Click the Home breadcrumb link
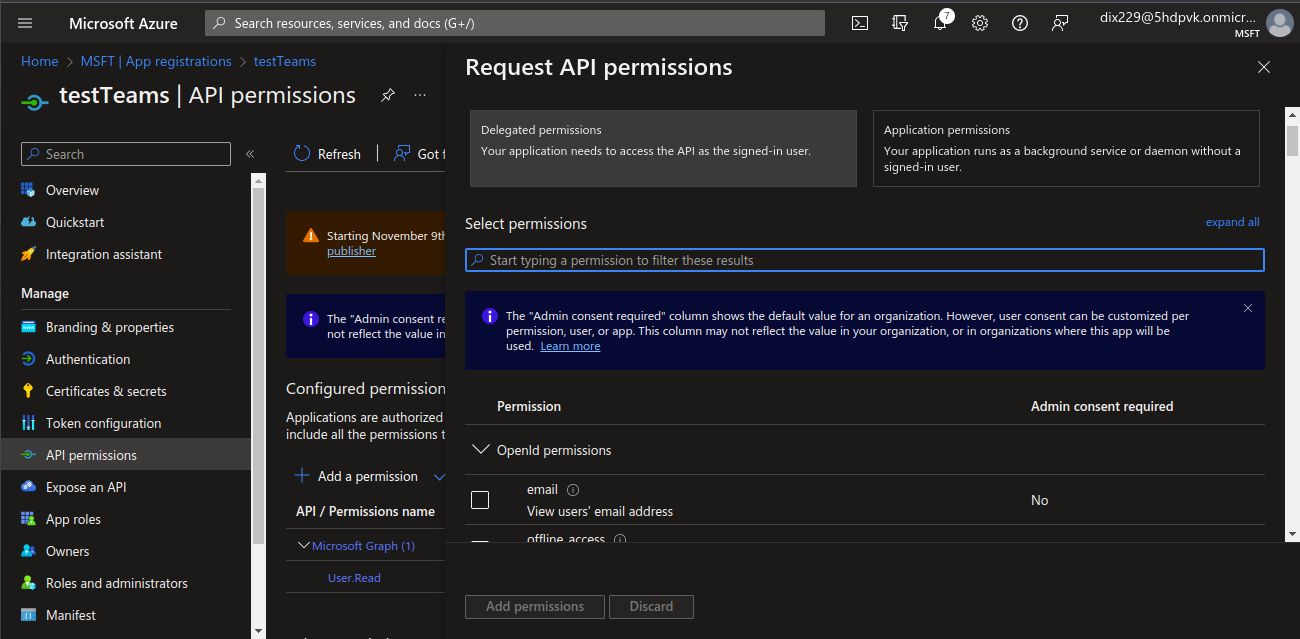The image size is (1300, 639). (x=40, y=61)
